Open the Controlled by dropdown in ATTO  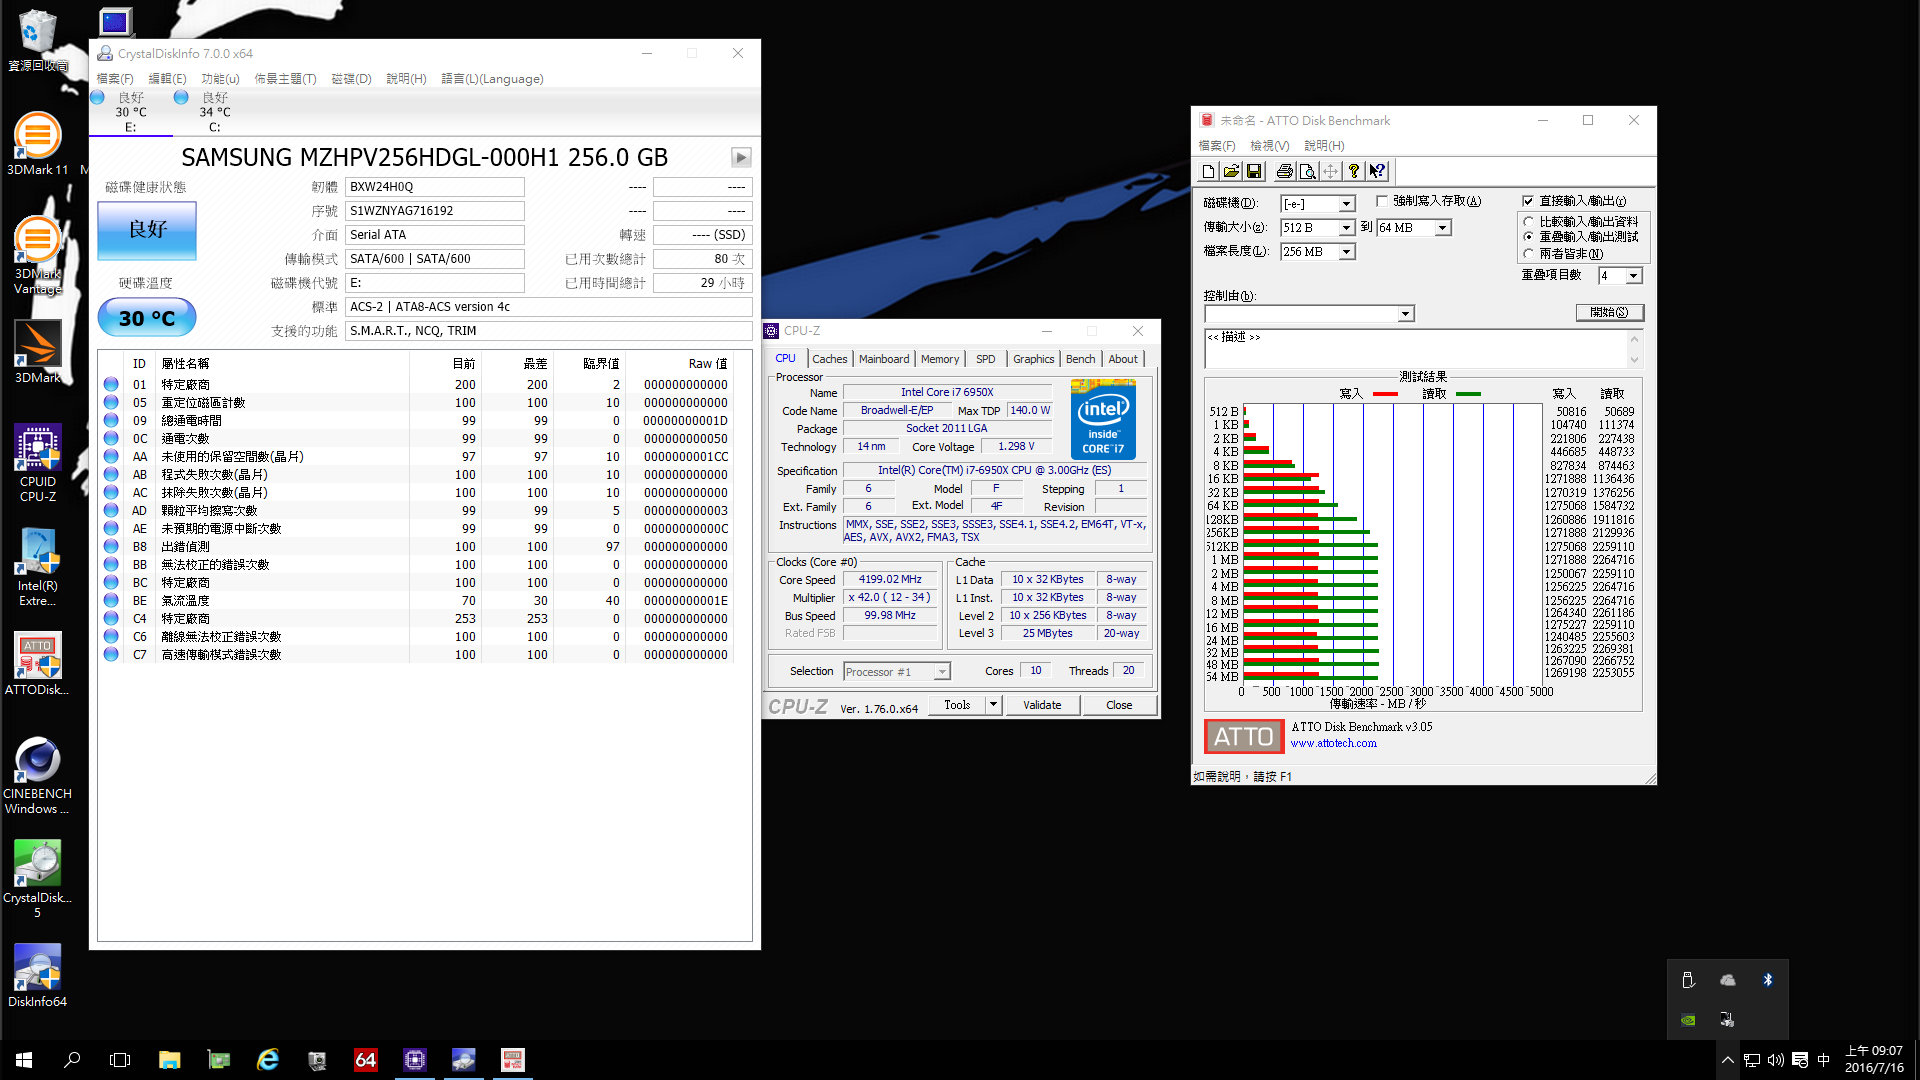(x=1405, y=314)
